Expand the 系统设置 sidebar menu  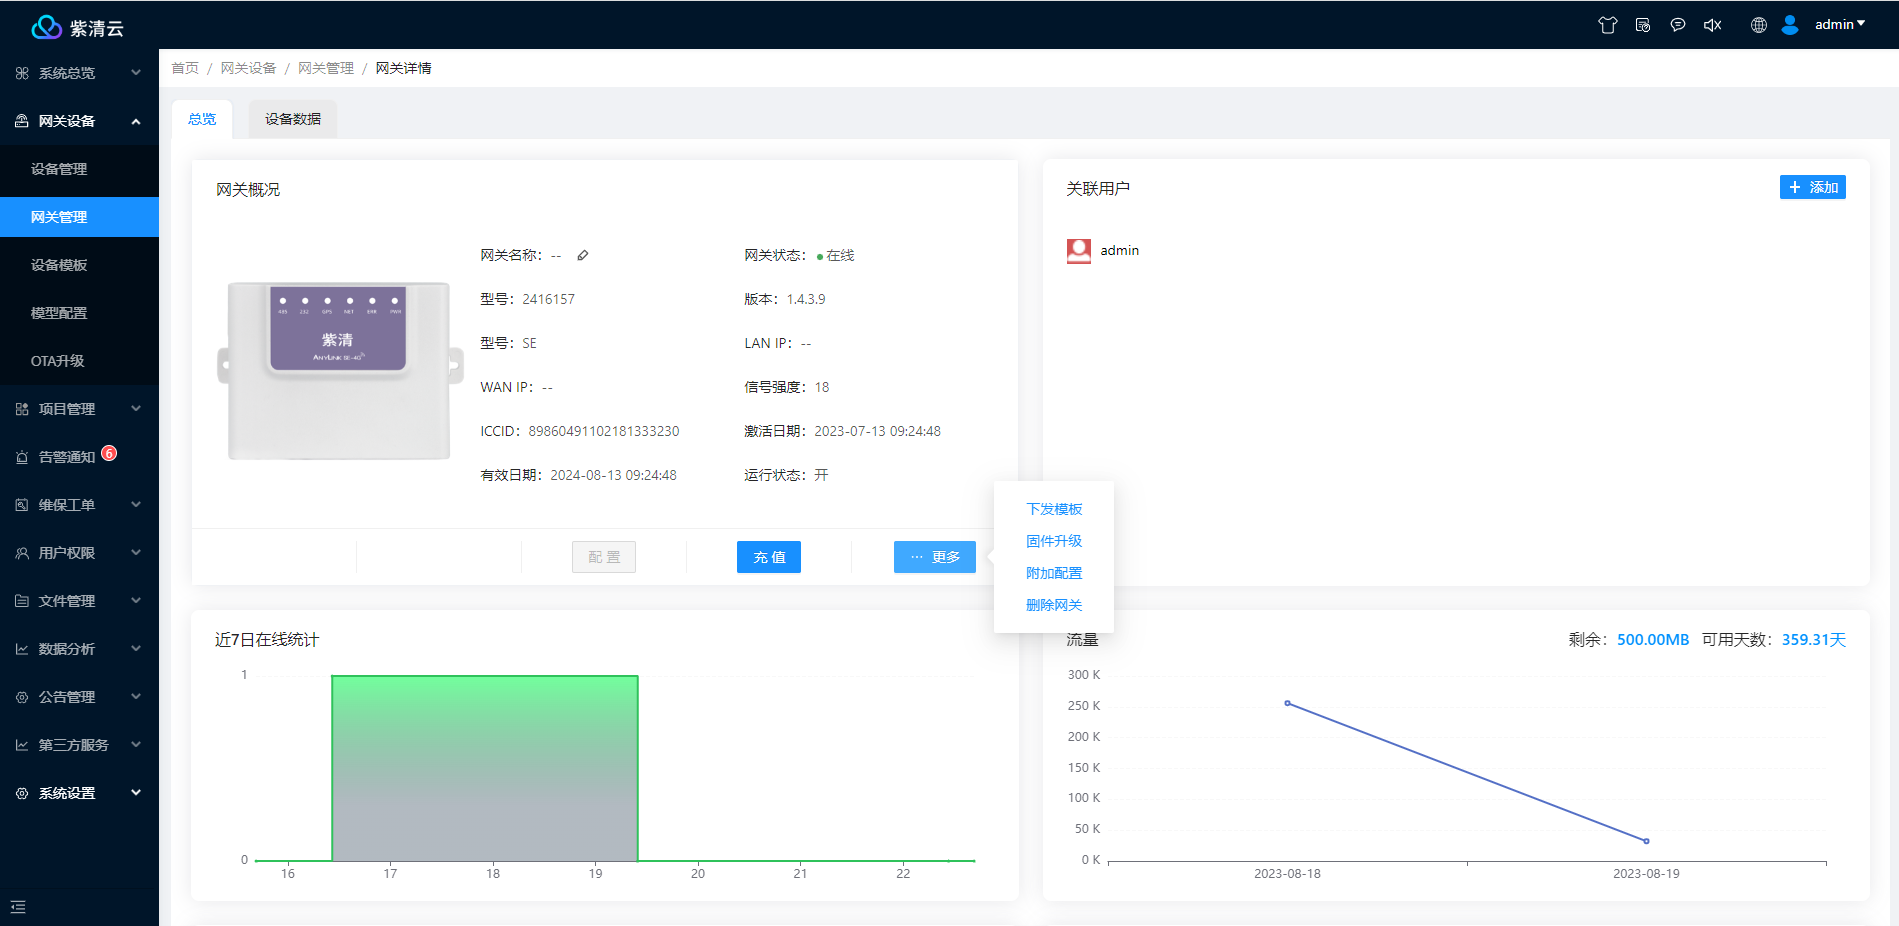point(79,793)
